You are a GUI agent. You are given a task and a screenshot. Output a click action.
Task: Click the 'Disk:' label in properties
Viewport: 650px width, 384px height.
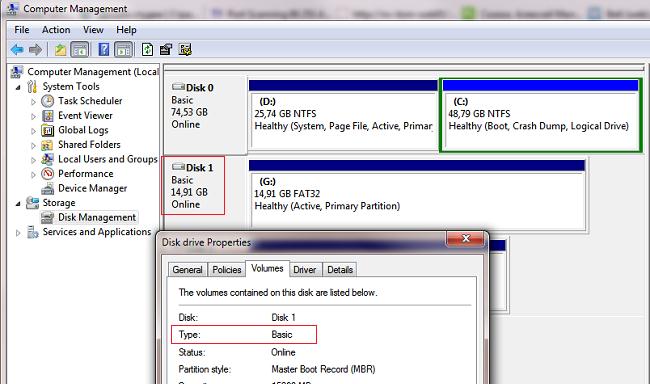point(188,318)
